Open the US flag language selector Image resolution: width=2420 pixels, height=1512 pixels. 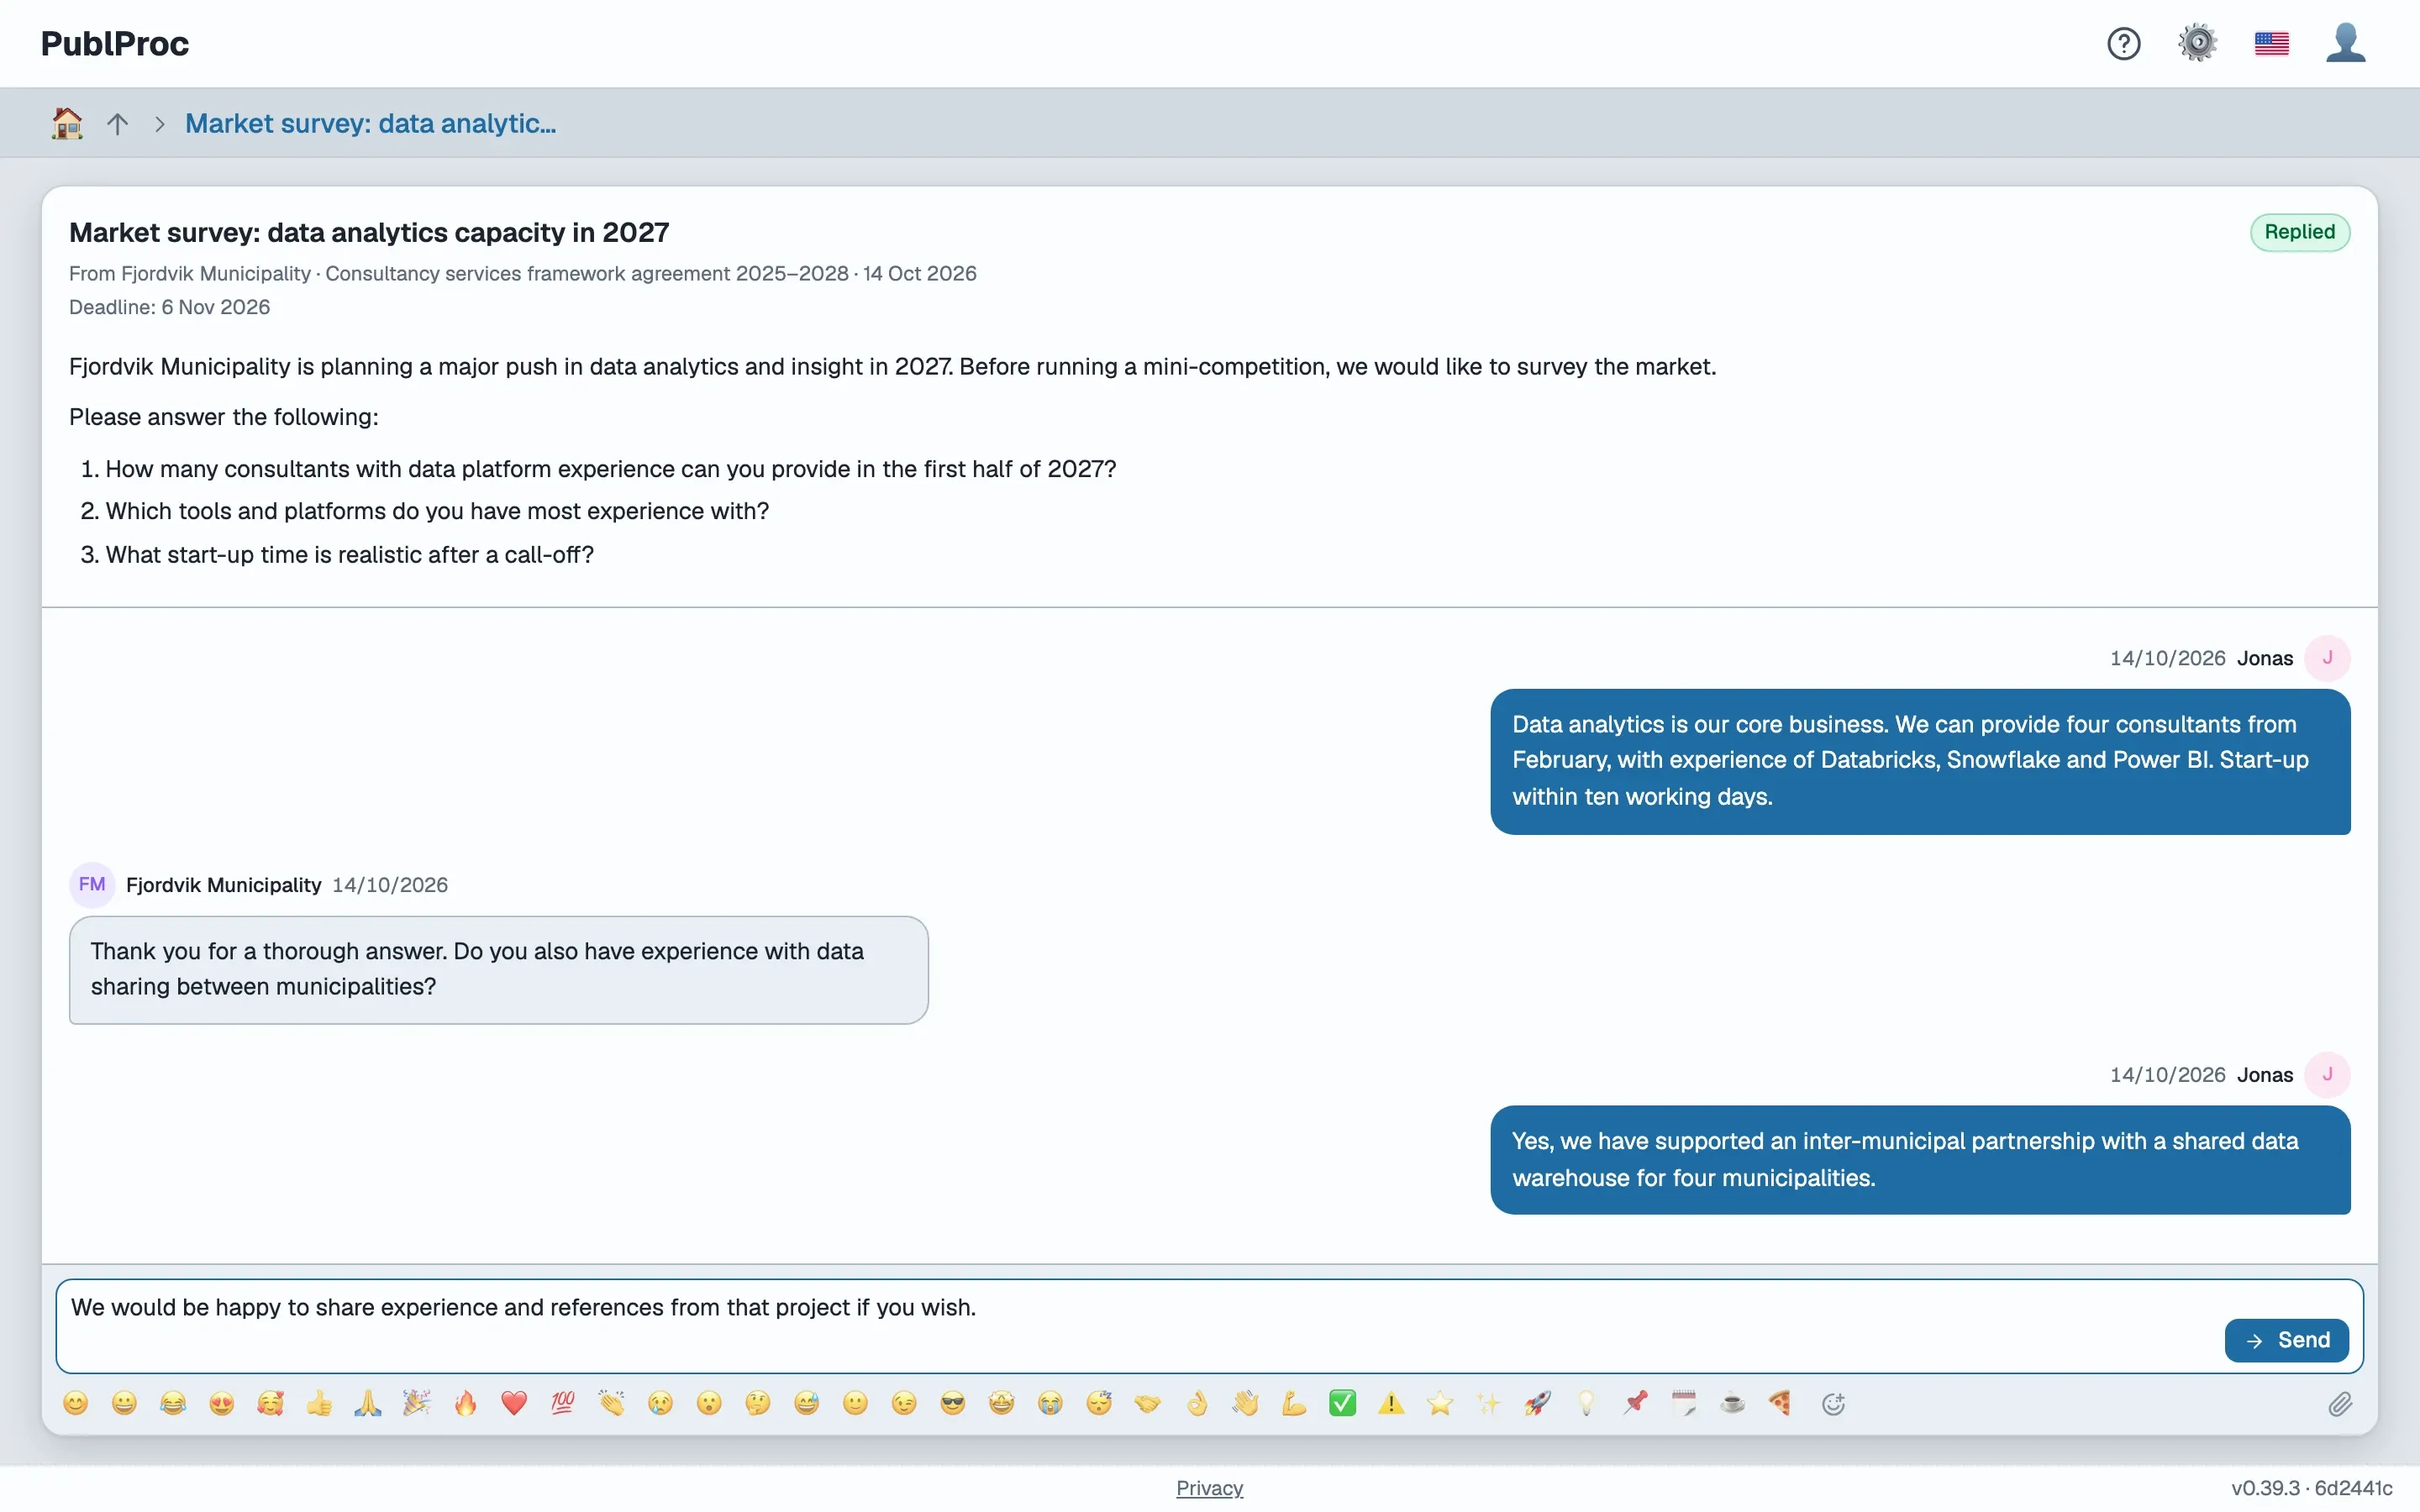pos(2271,44)
